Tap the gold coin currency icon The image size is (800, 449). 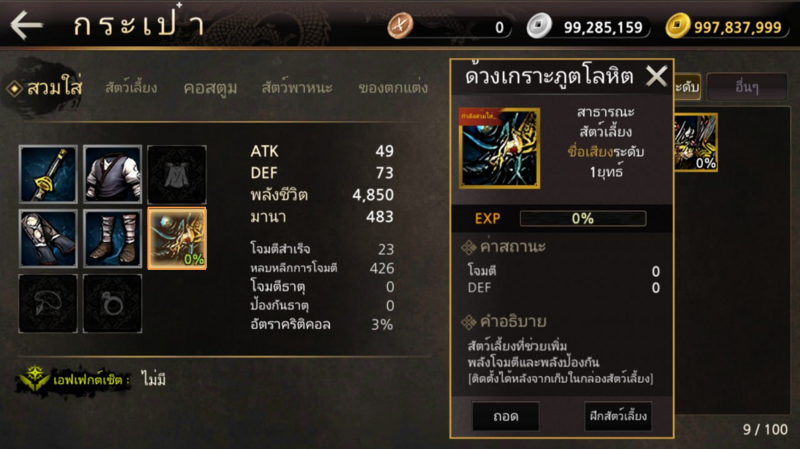pyautogui.click(x=678, y=26)
